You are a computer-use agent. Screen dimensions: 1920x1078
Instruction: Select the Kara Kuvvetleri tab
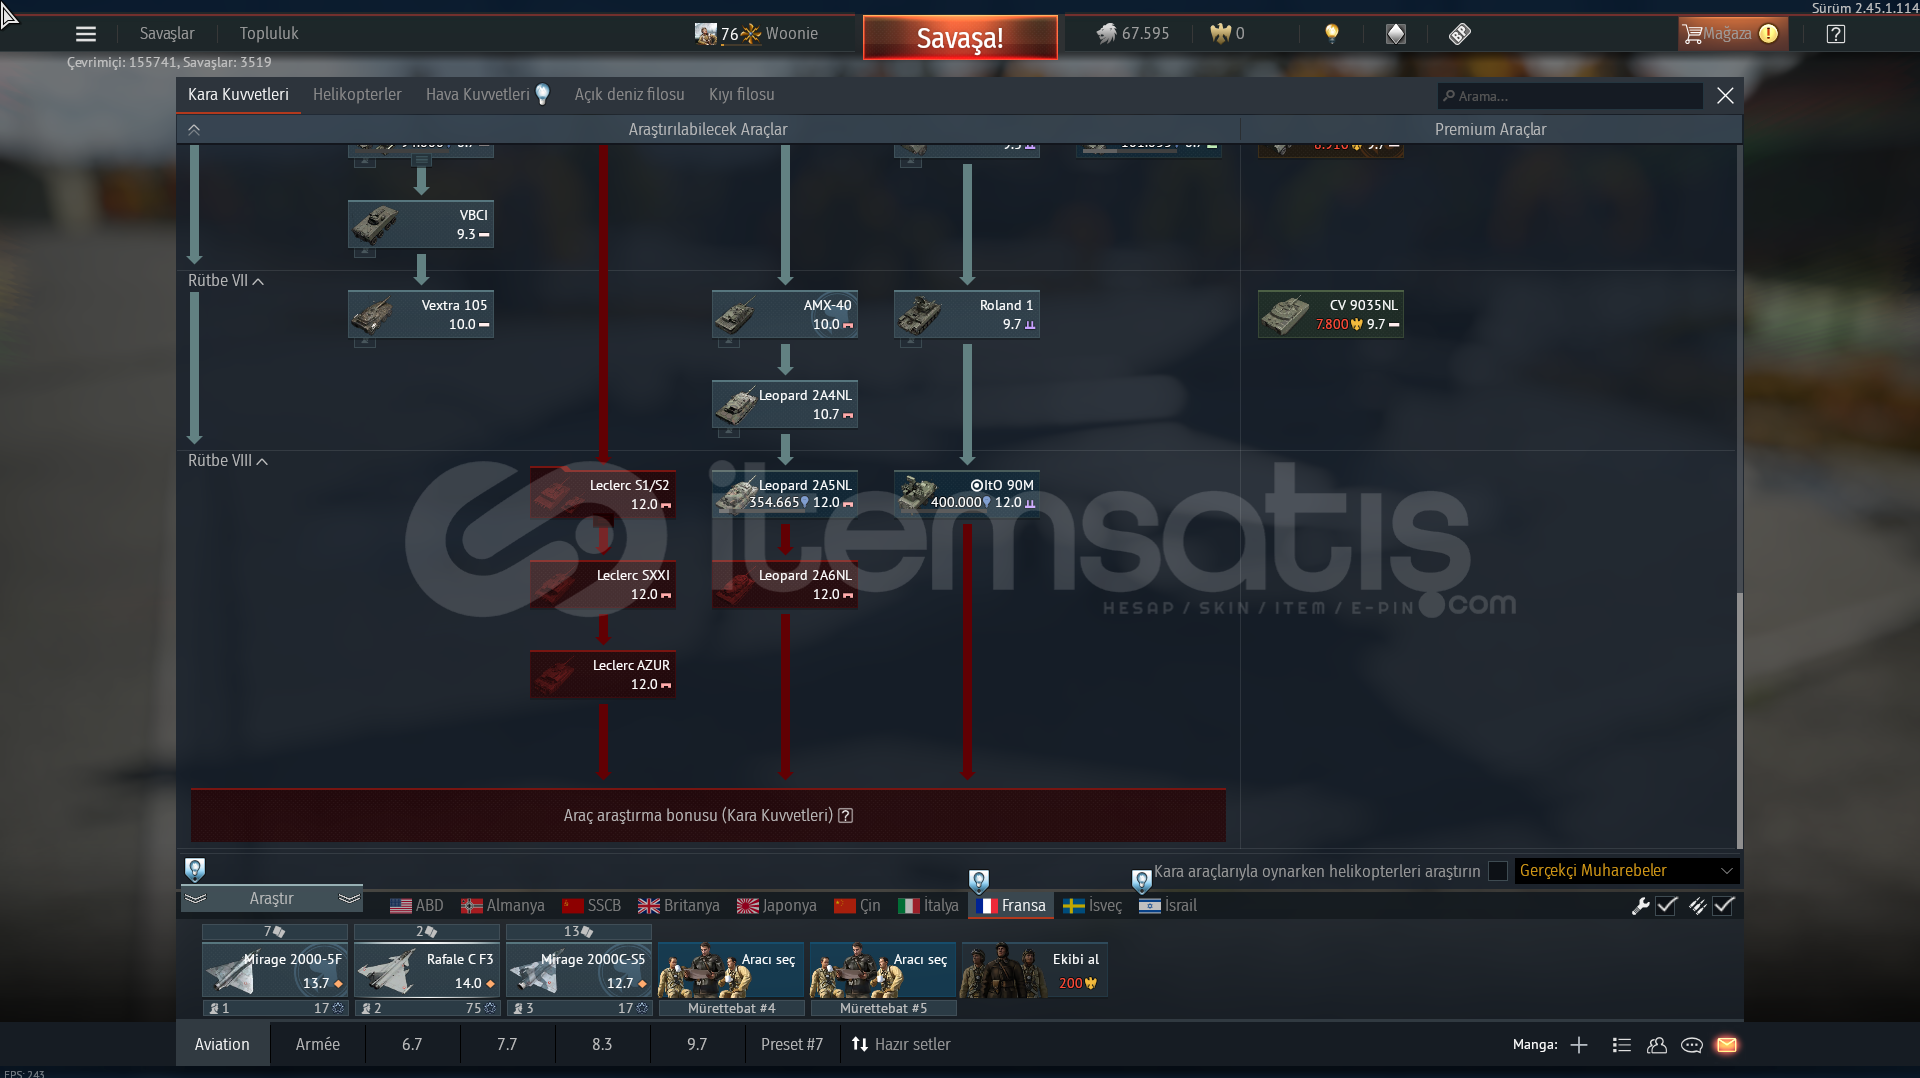click(x=238, y=95)
